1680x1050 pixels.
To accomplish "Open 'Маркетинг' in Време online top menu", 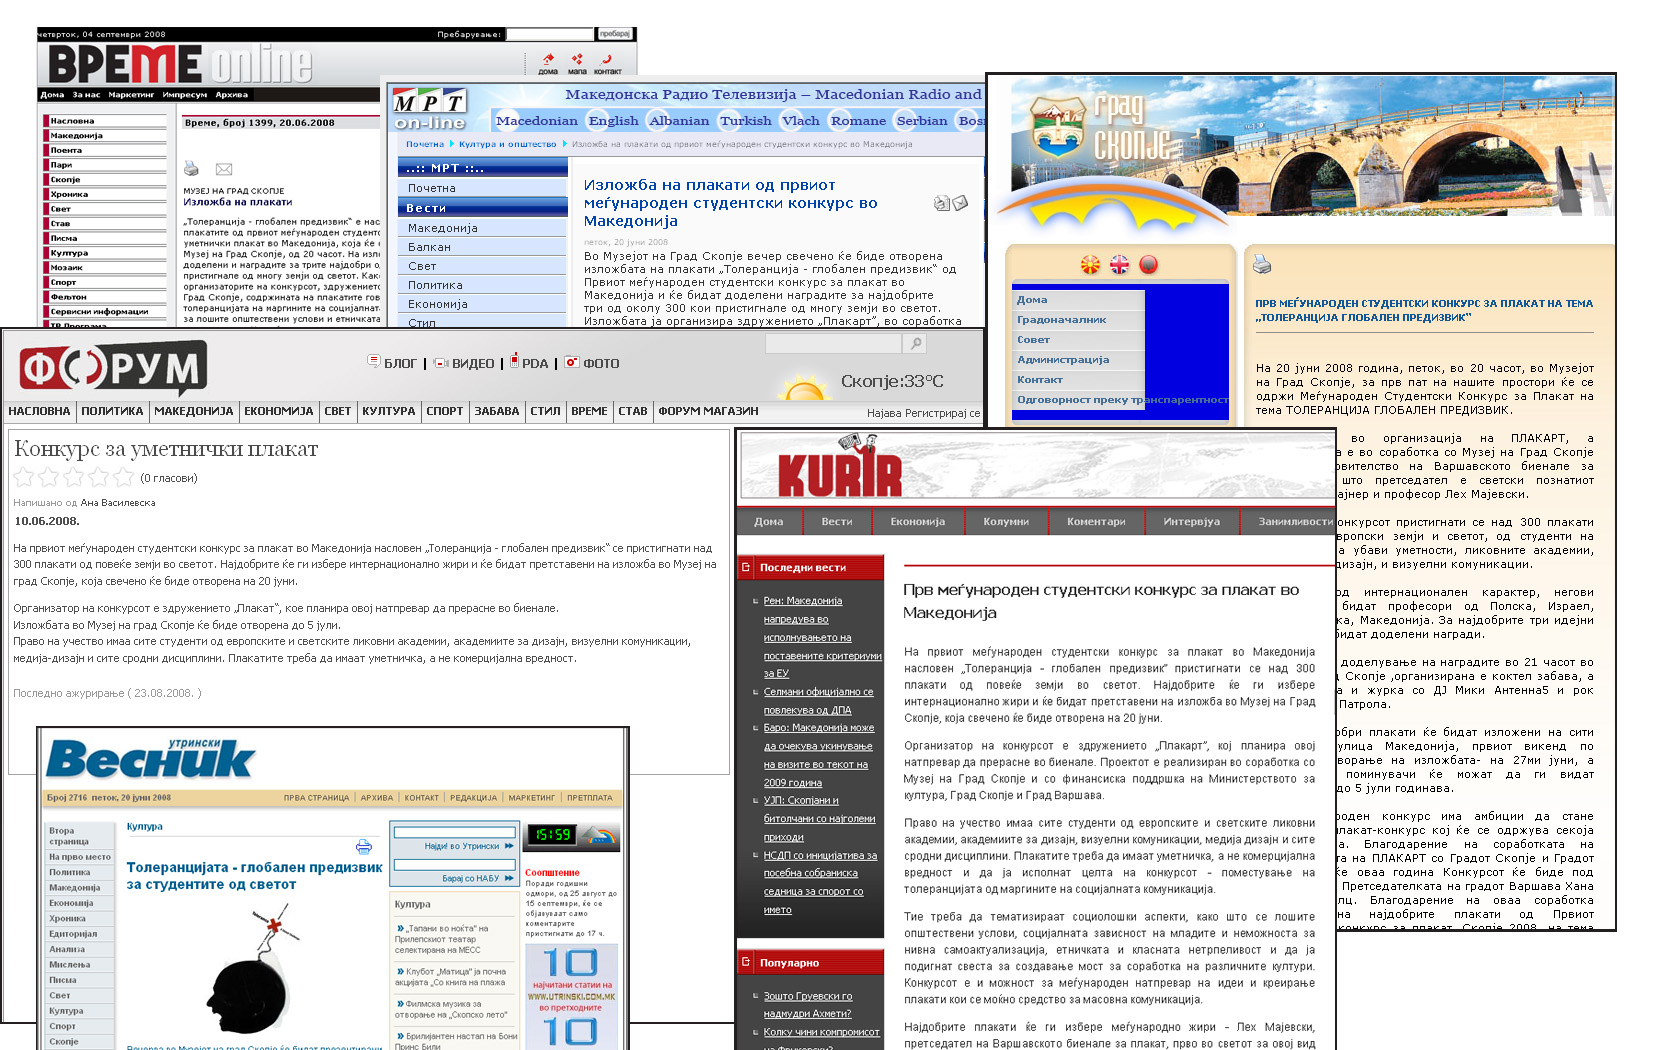I will pos(131,95).
